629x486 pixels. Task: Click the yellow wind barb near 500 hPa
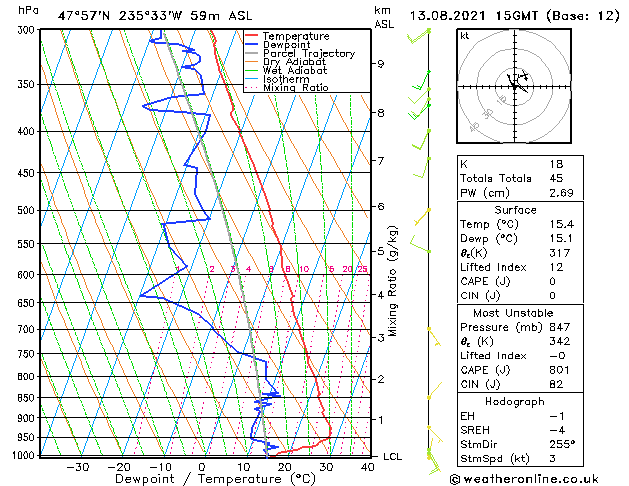tap(422, 217)
